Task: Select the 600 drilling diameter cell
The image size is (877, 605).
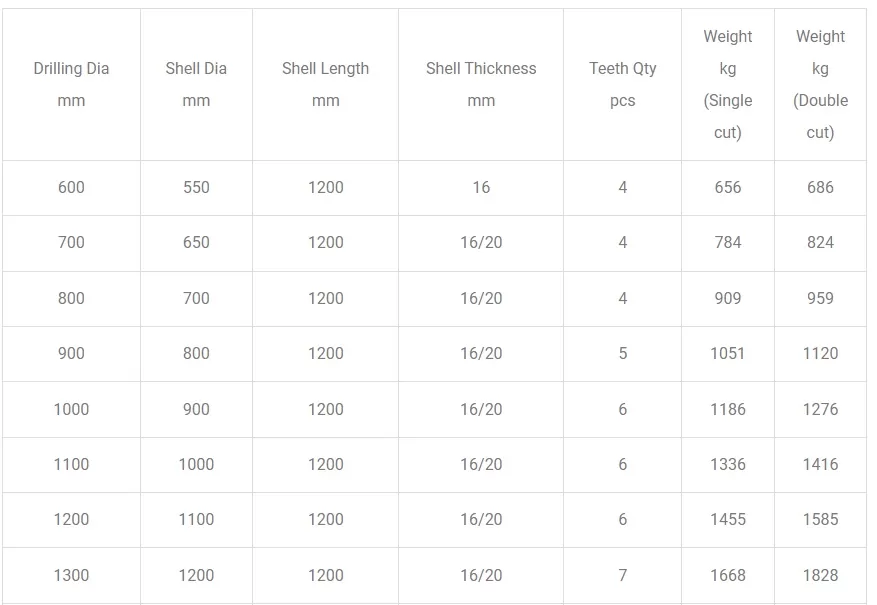Action: [71, 188]
